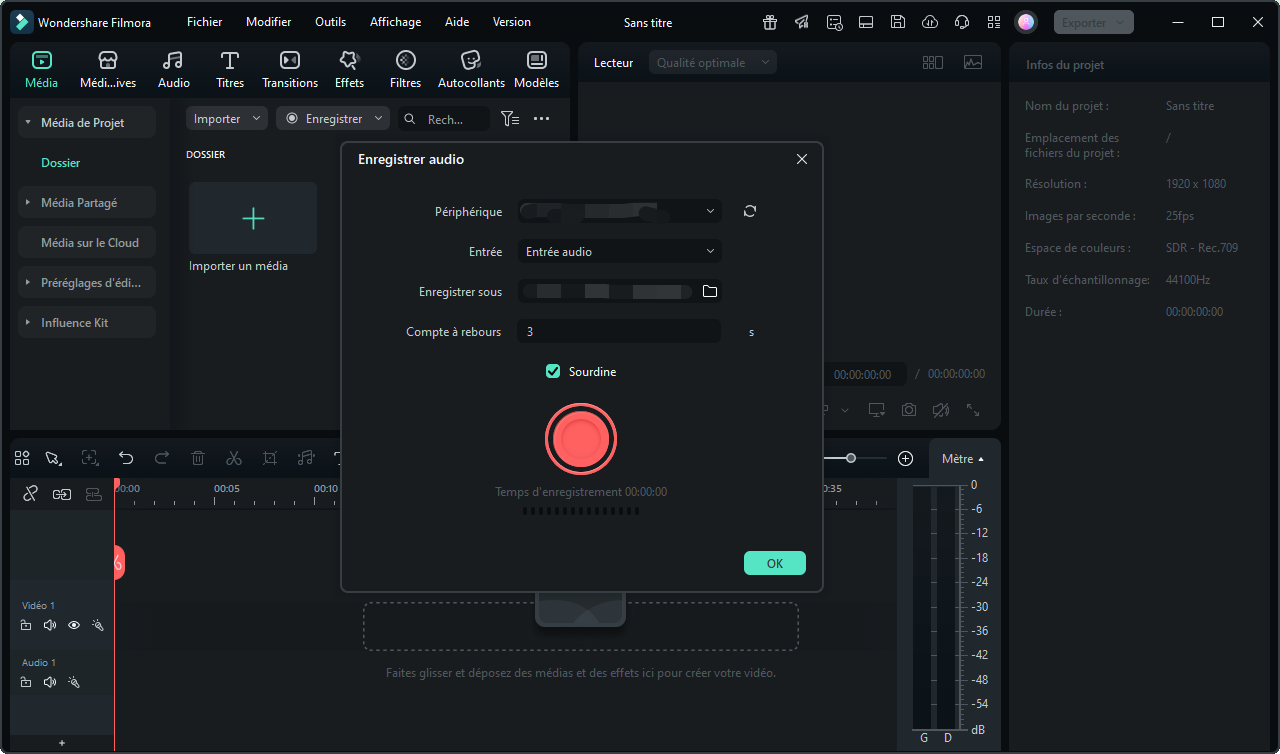This screenshot has width=1280, height=754.
Task: Zoom in the timeline with plus icon
Action: pyautogui.click(x=906, y=458)
